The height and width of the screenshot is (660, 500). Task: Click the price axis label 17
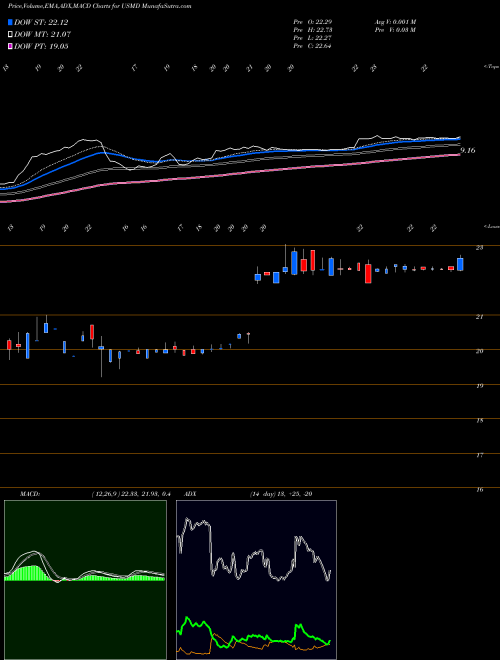[x=479, y=455]
